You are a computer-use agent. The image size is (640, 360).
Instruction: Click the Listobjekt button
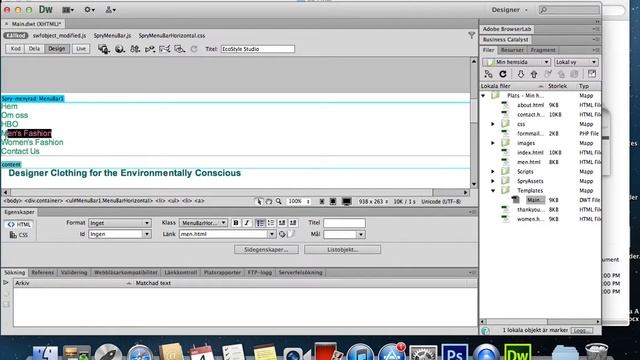(x=342, y=249)
